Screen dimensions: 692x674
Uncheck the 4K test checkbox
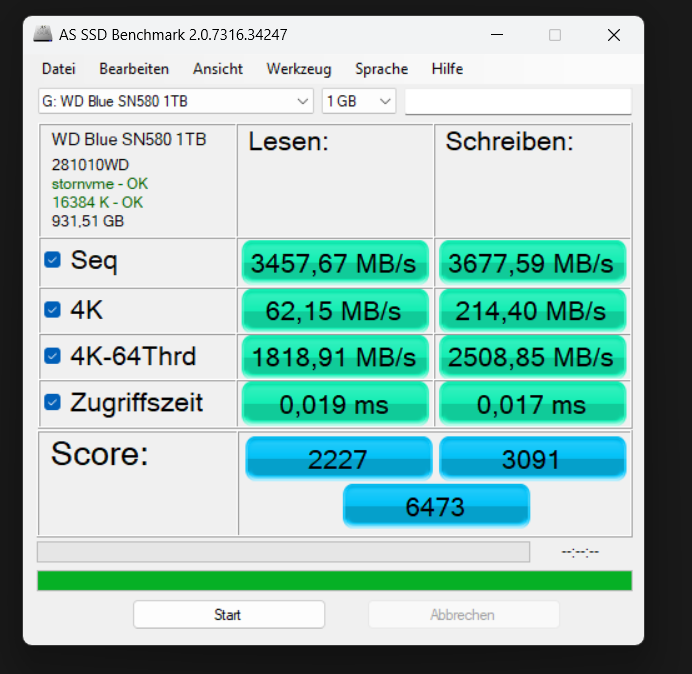click(53, 310)
